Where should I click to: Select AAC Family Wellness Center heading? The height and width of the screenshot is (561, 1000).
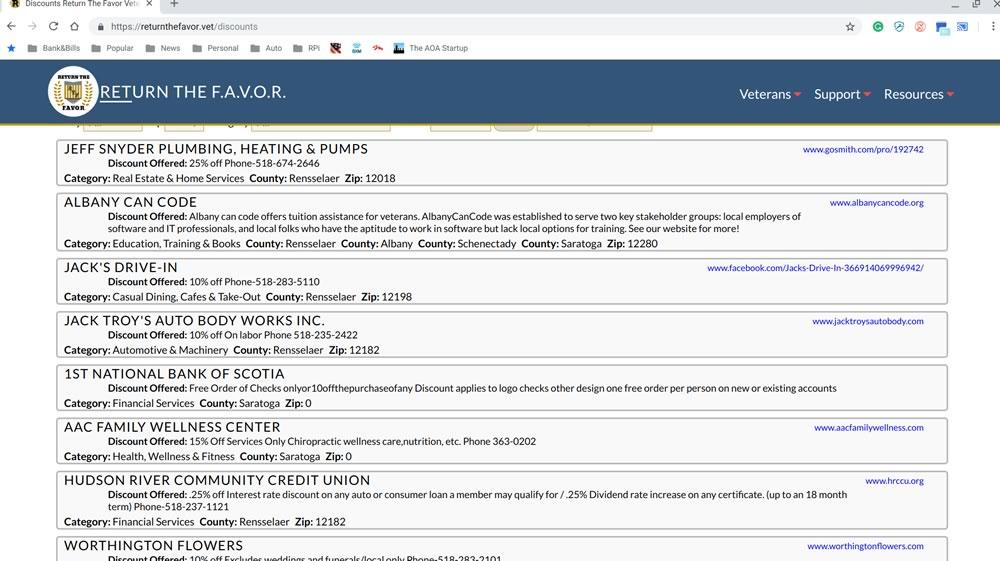click(172, 427)
